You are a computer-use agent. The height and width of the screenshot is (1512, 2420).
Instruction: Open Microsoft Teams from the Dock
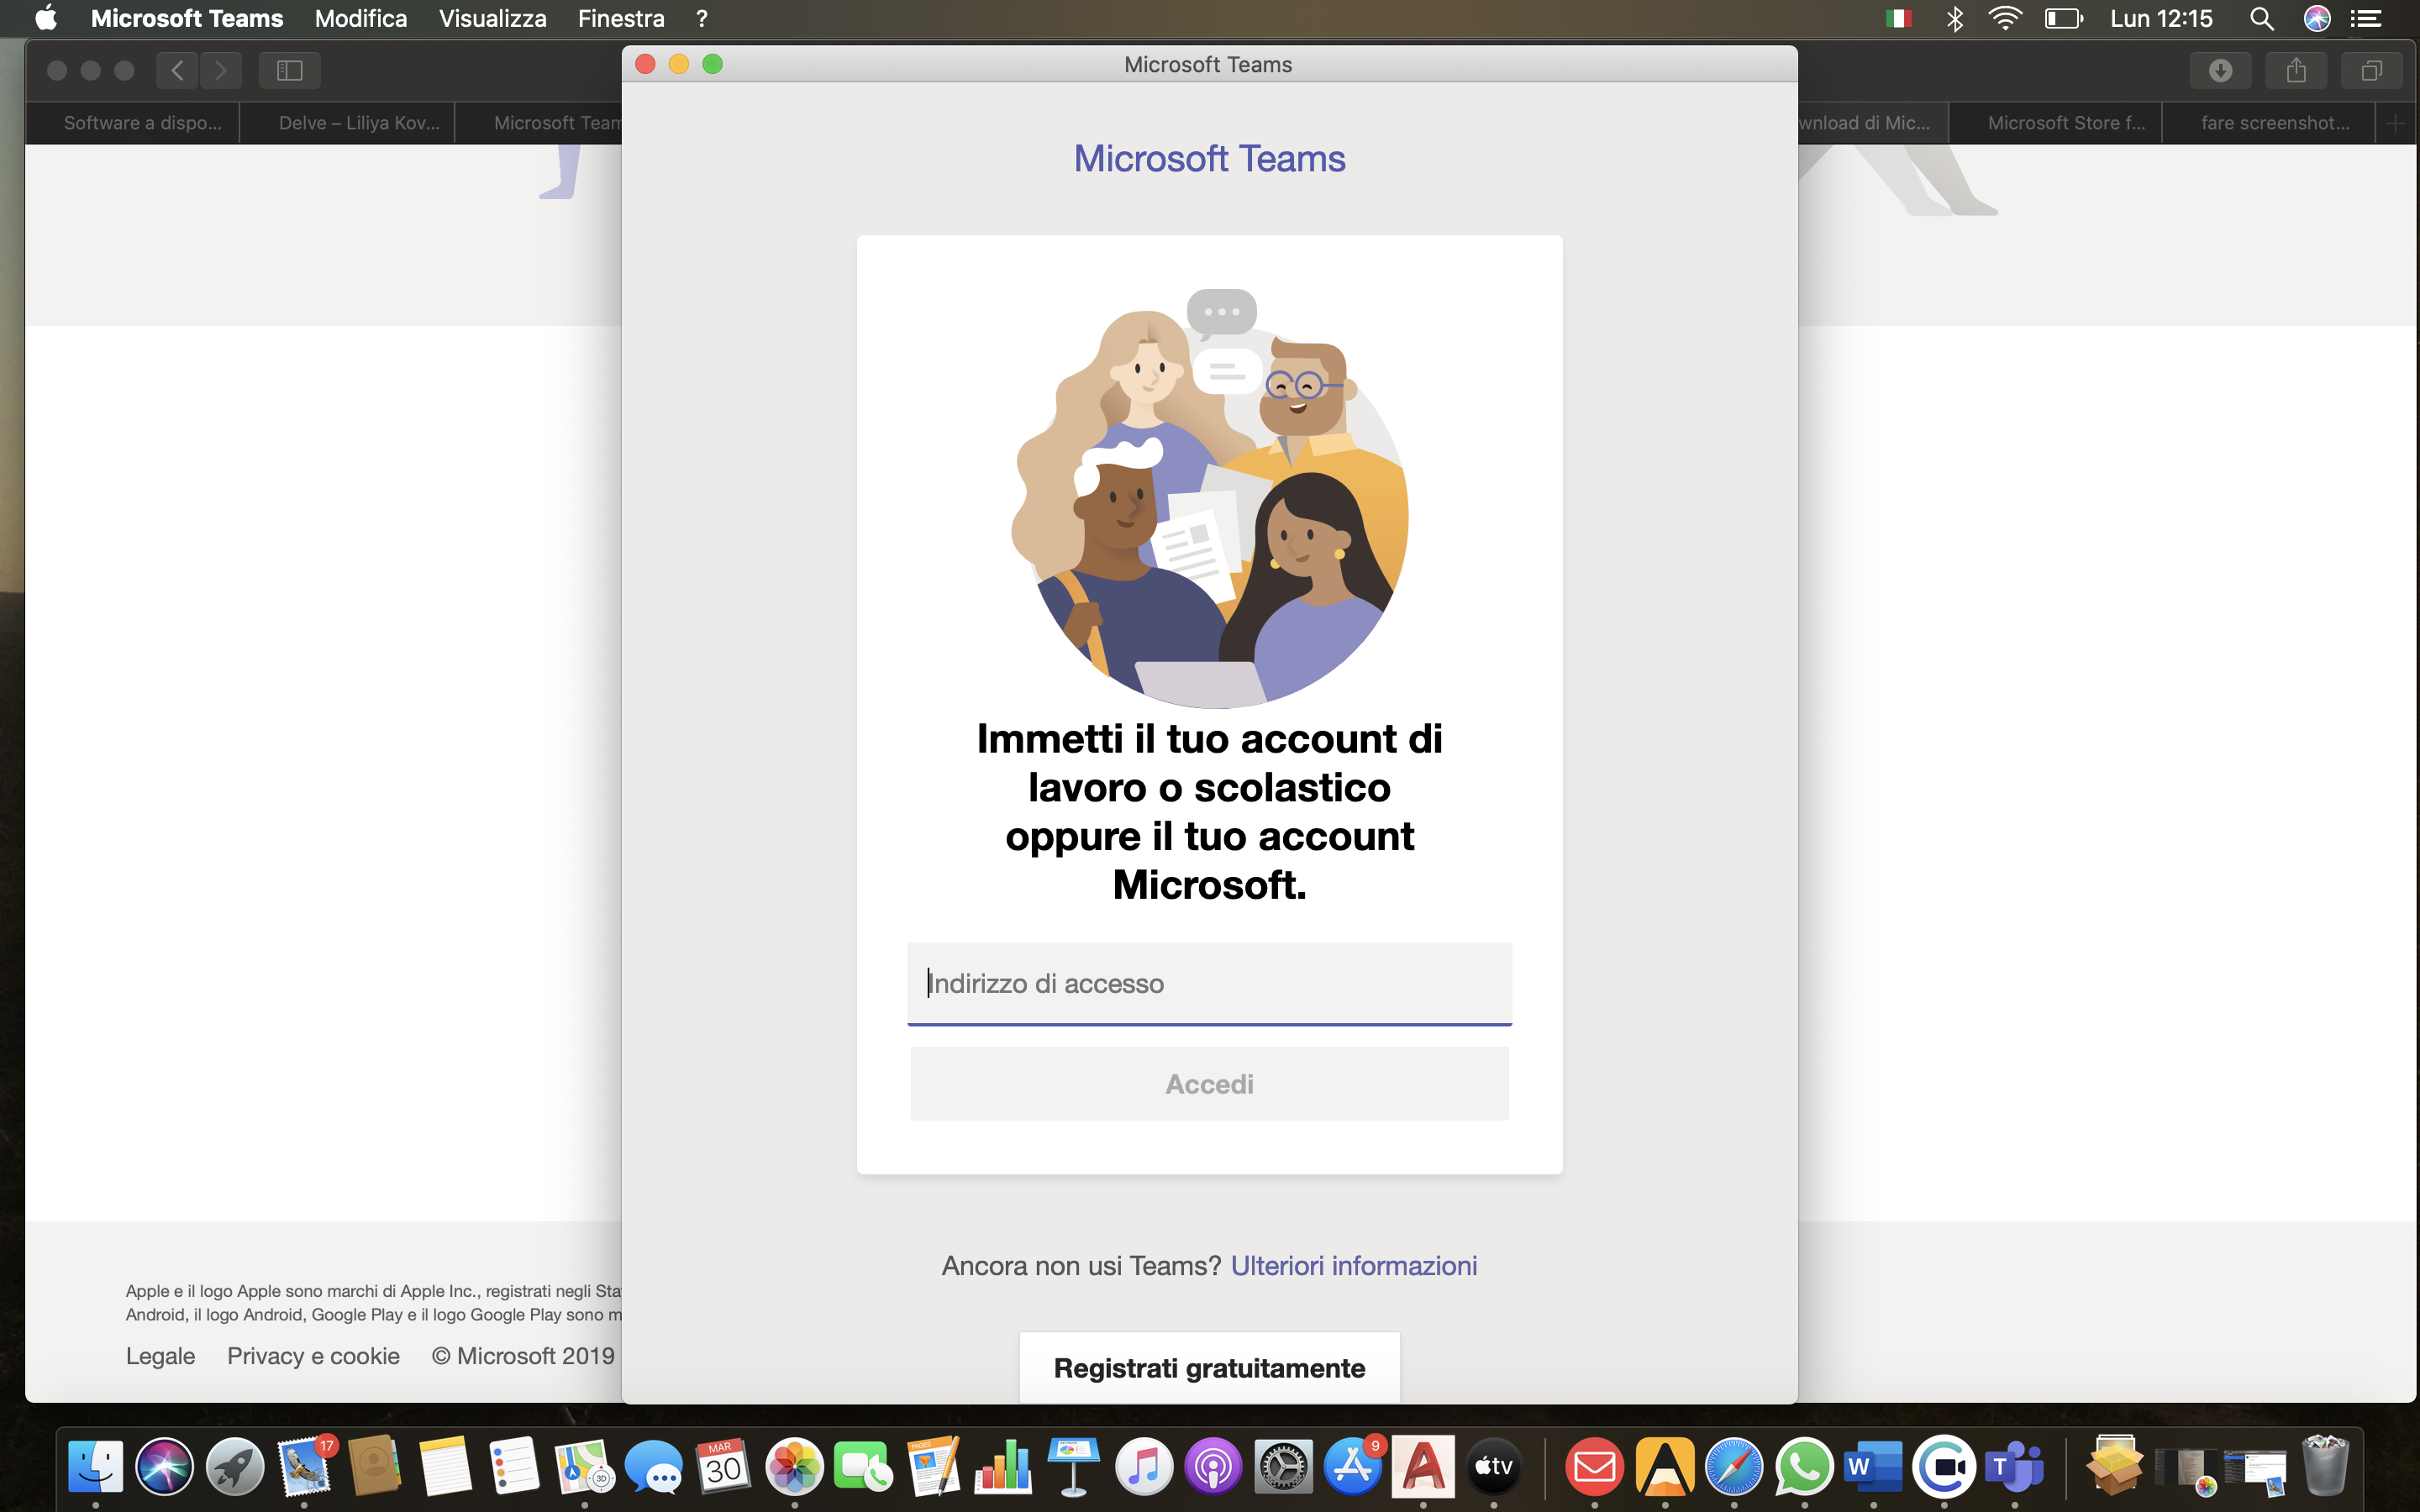point(2014,1466)
